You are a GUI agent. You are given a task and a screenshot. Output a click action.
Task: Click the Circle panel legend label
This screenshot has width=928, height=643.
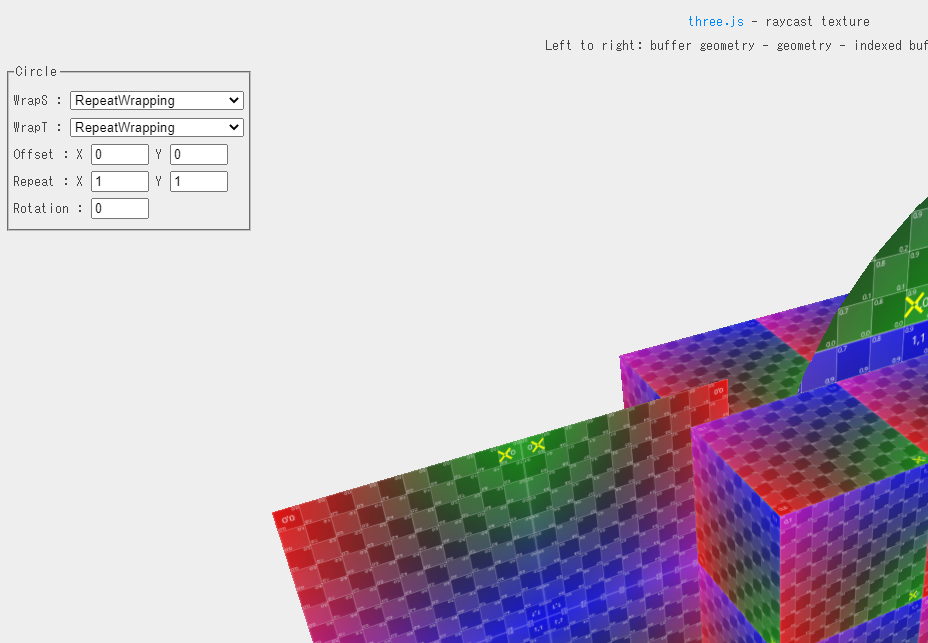[35, 71]
